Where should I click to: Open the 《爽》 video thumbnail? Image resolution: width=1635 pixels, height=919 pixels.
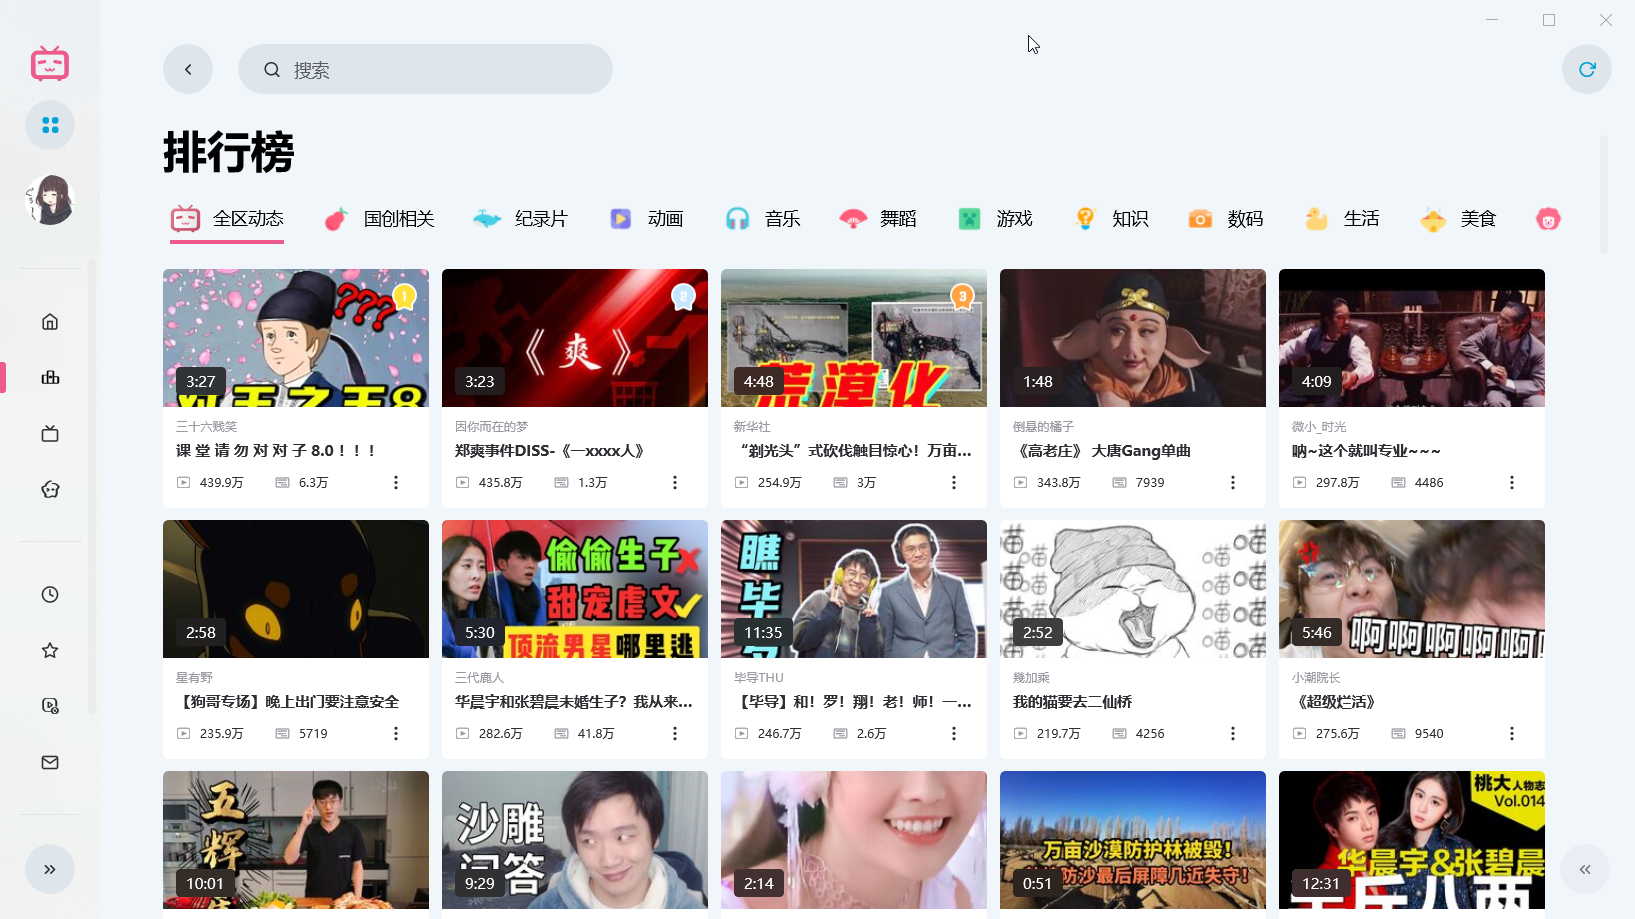(575, 338)
